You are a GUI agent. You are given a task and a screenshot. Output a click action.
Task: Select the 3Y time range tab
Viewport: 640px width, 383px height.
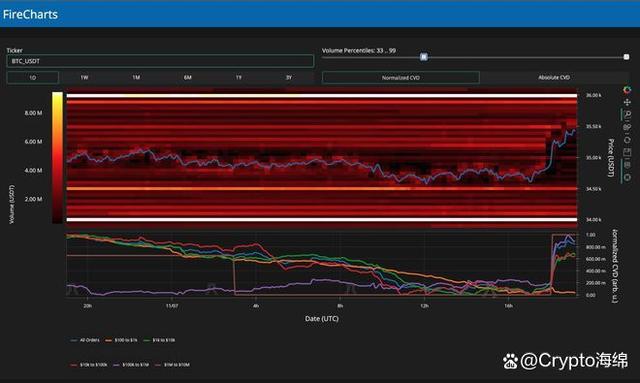coord(289,78)
